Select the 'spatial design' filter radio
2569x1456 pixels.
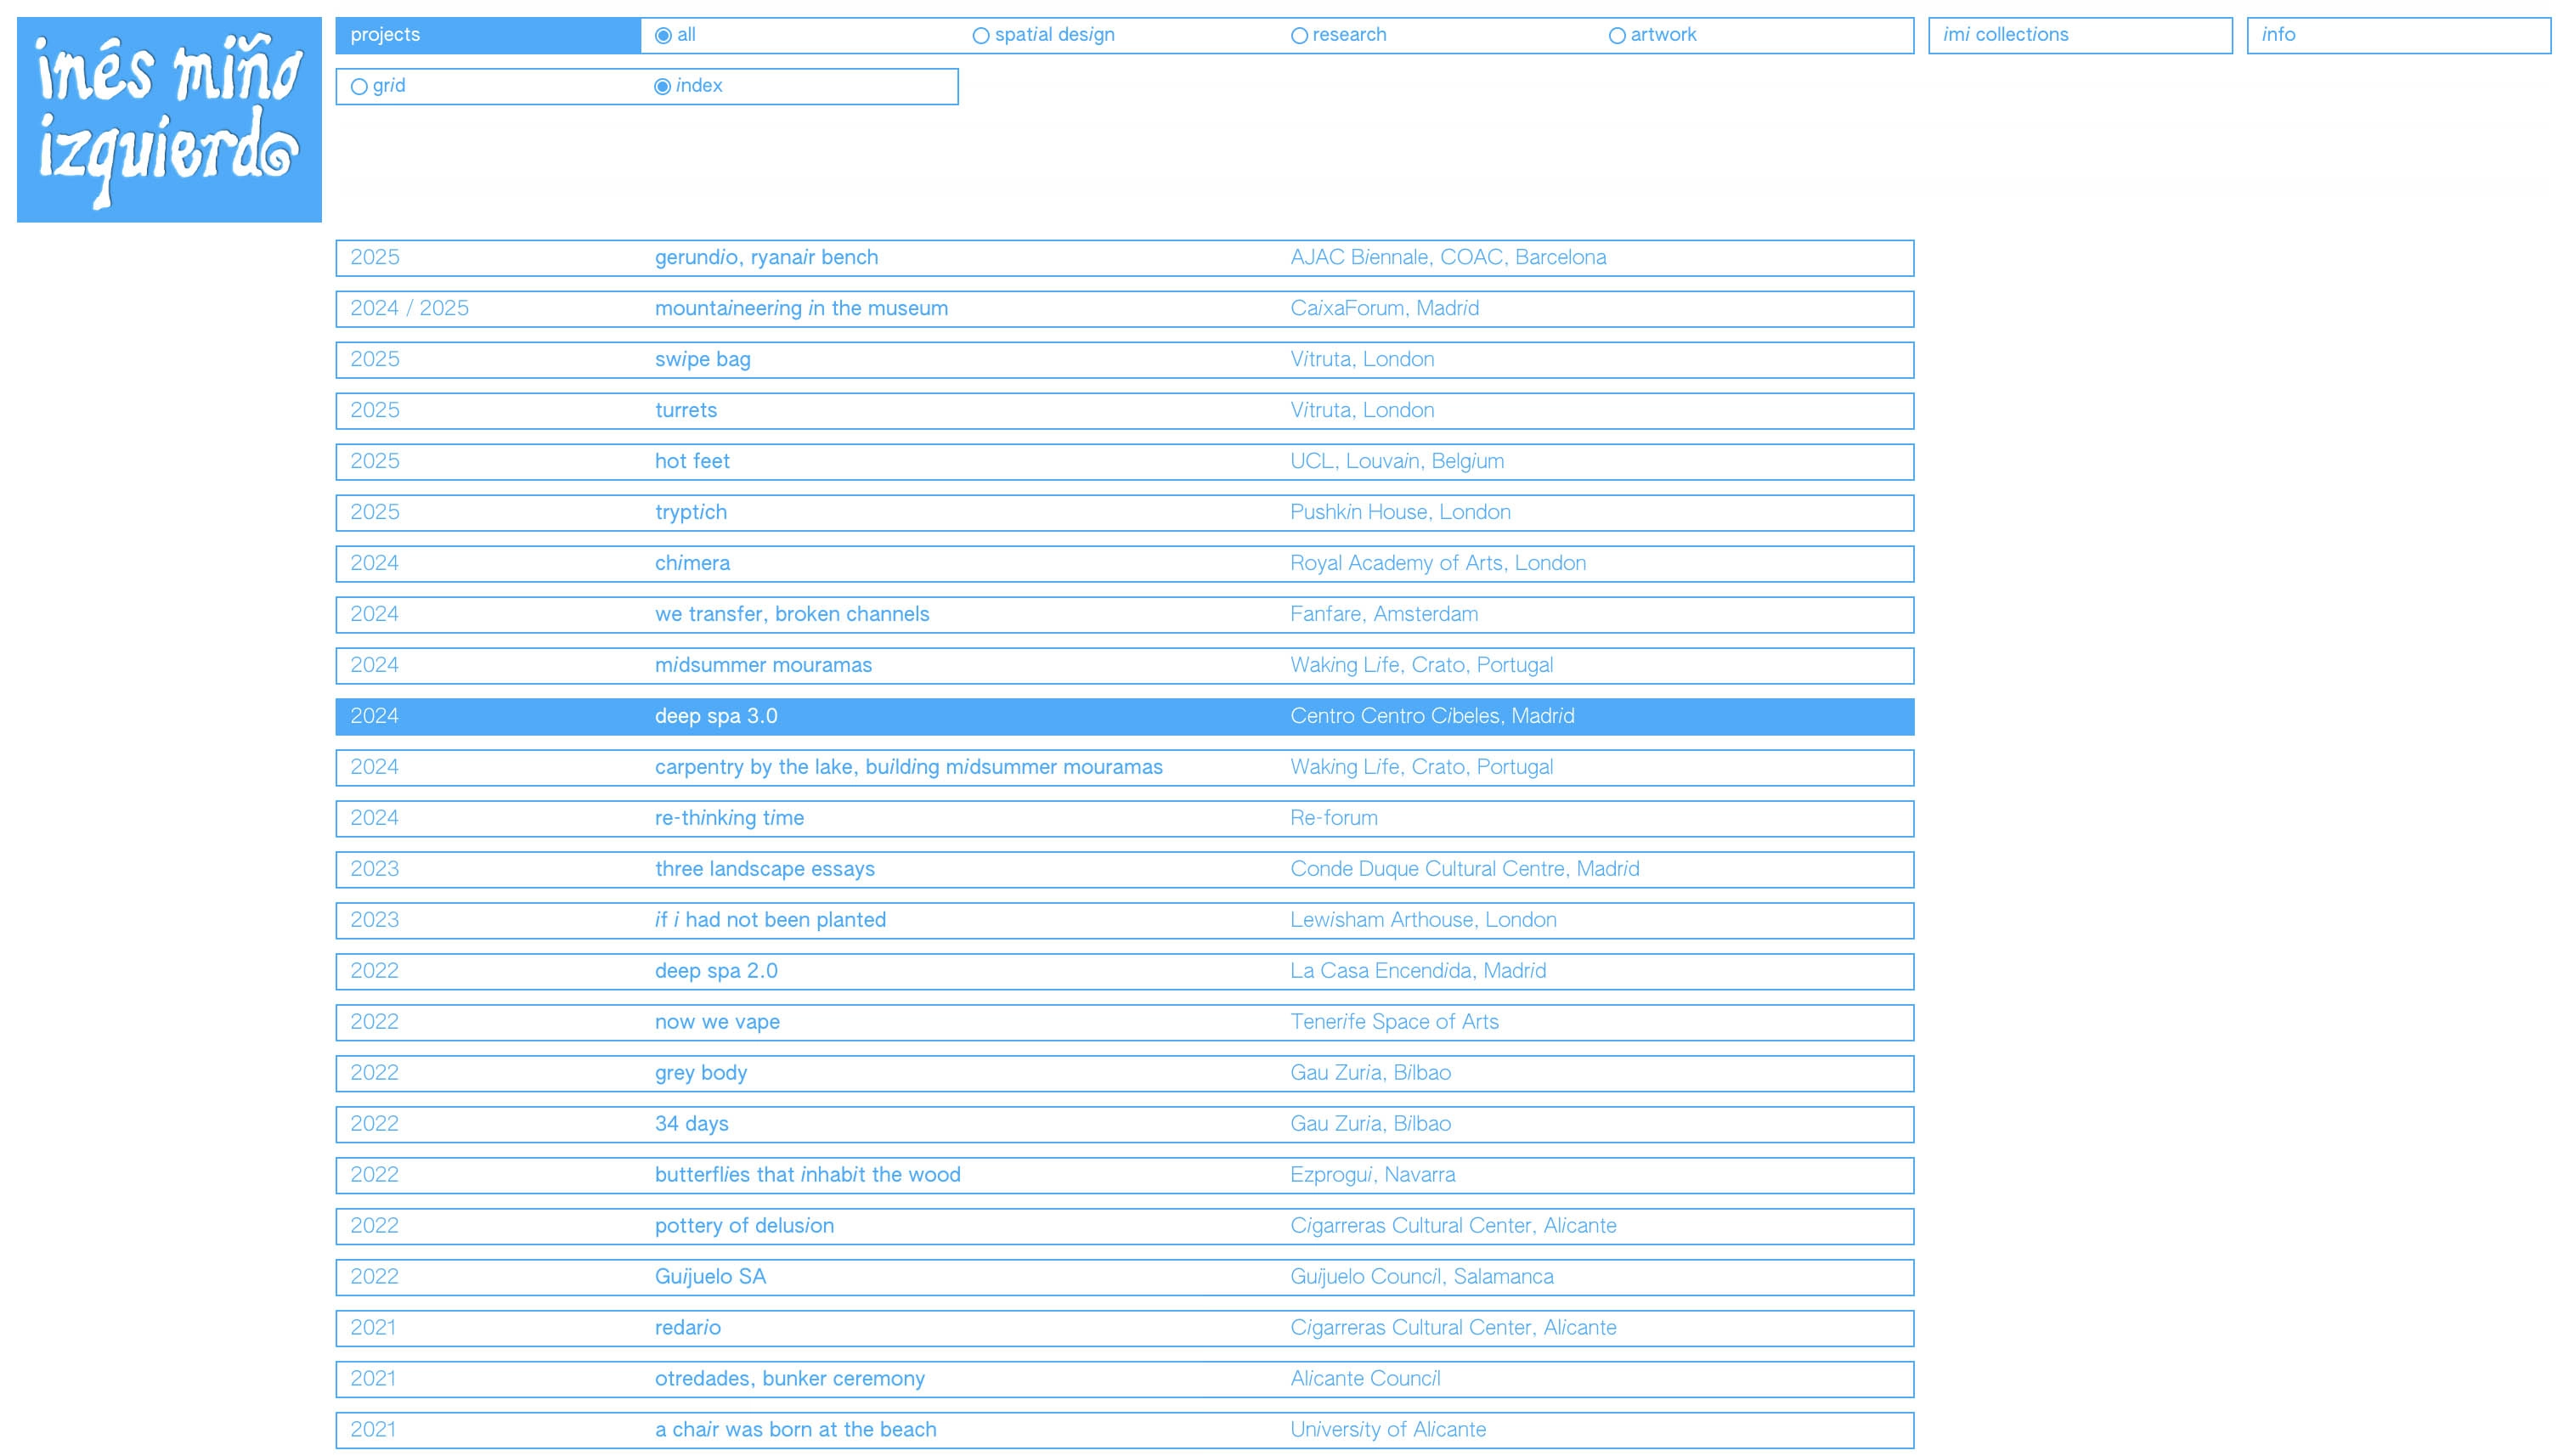tap(981, 36)
